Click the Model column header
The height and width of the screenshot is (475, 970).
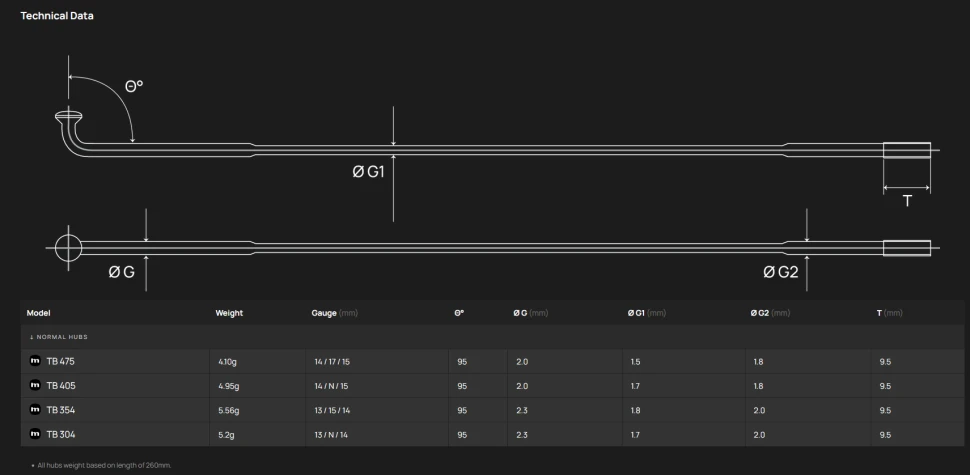tap(38, 313)
